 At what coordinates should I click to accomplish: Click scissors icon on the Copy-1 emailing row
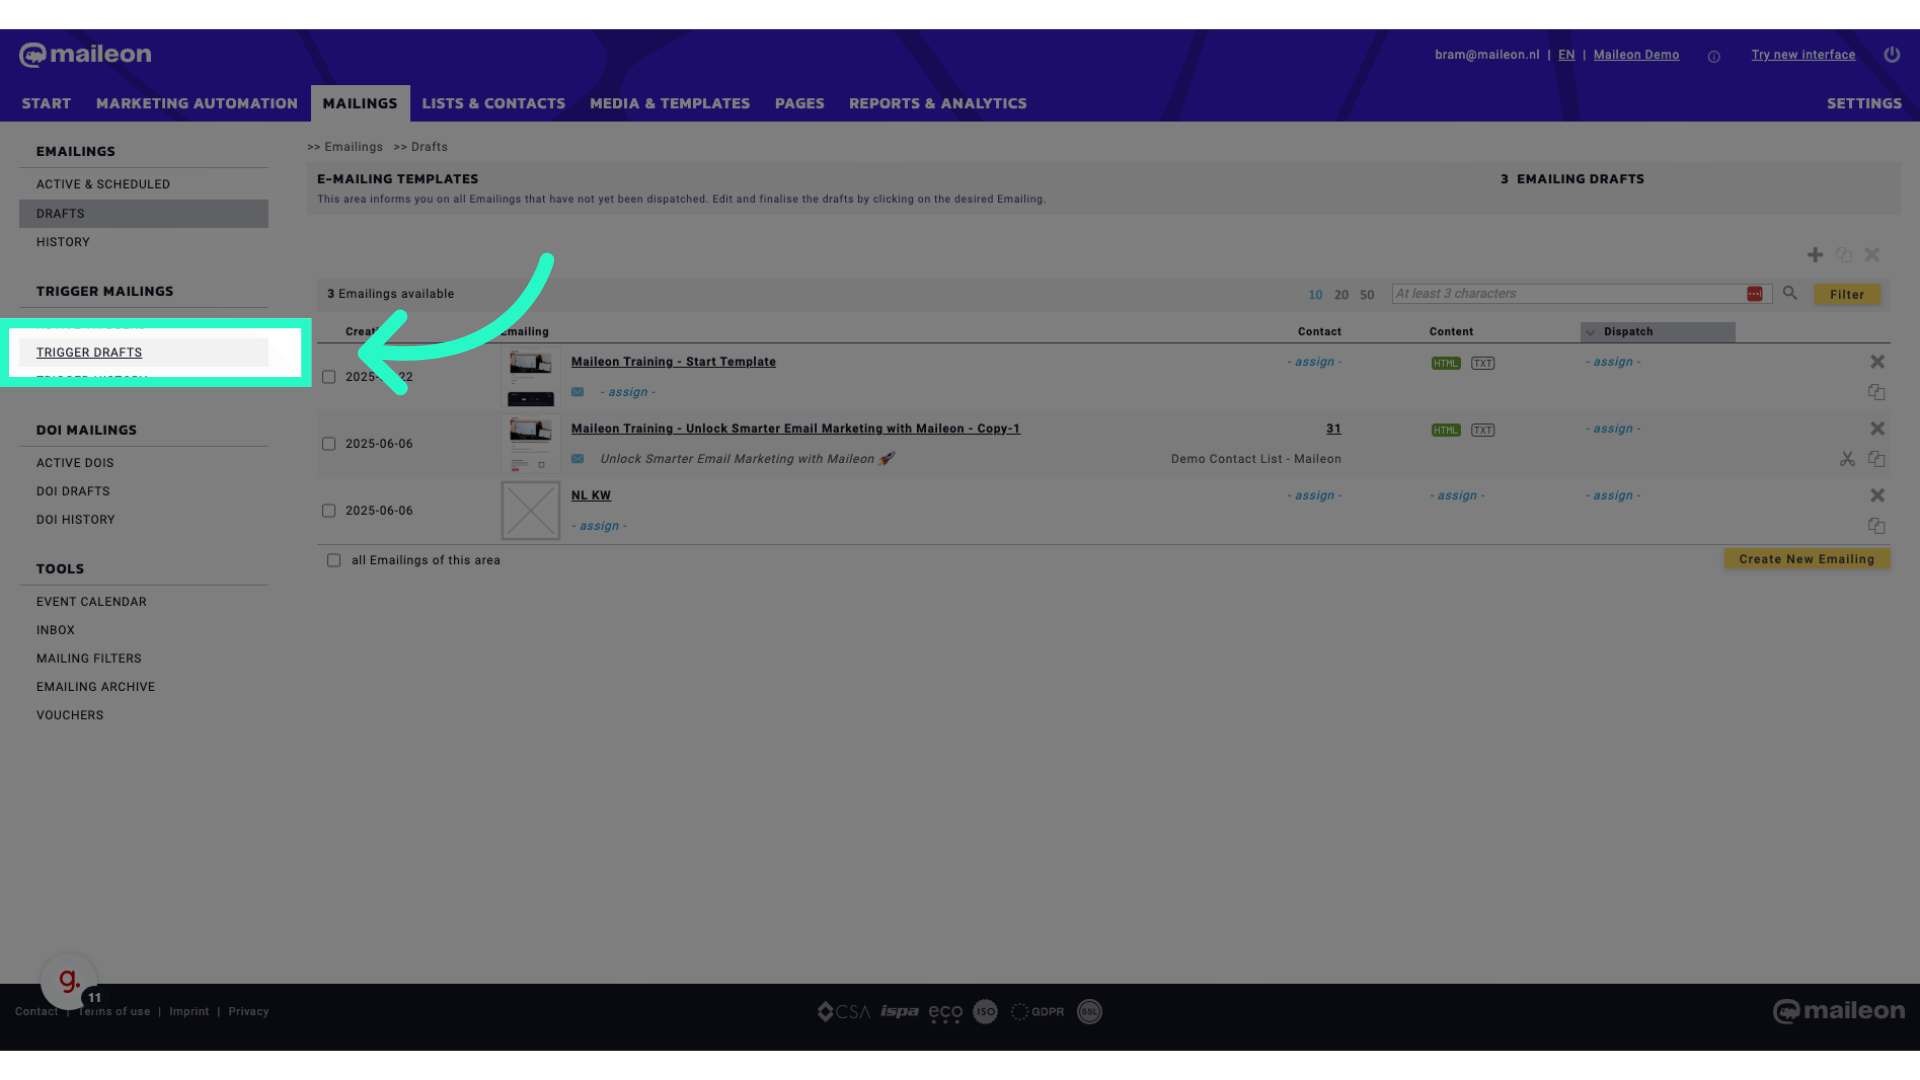tap(1847, 459)
